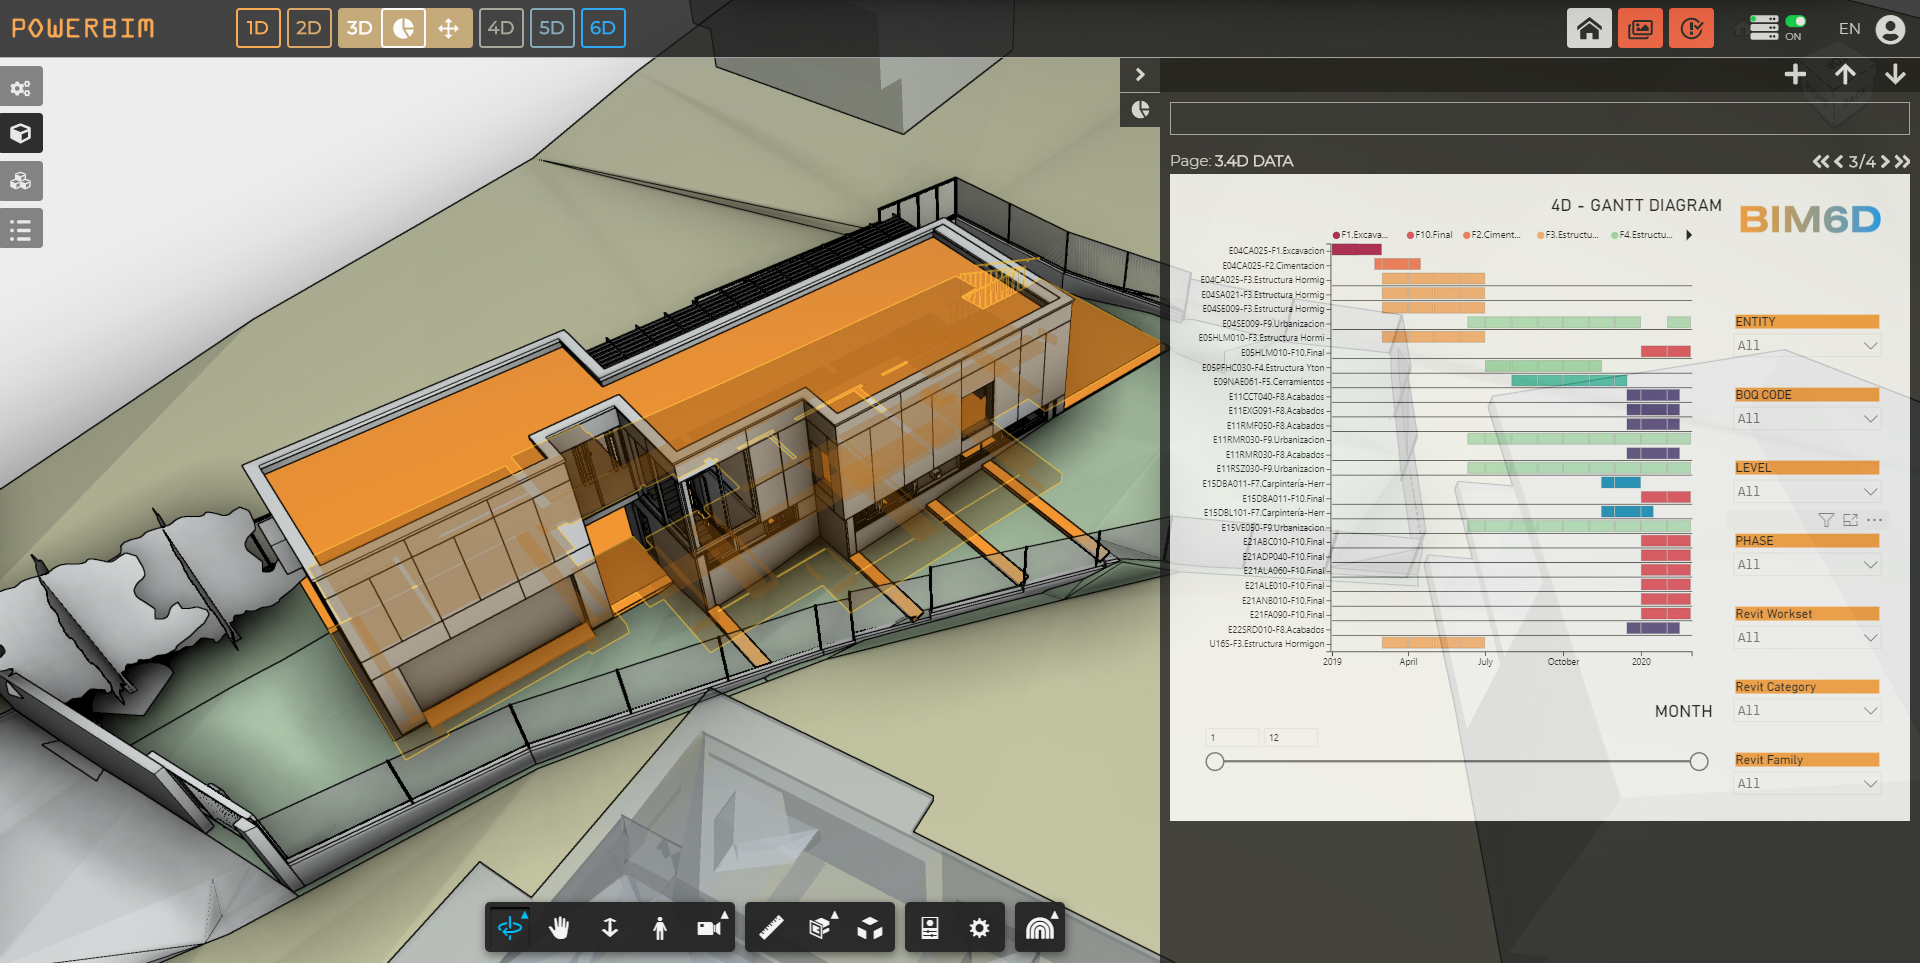Activate the first-person walk tool
This screenshot has width=1920, height=963.
659,928
